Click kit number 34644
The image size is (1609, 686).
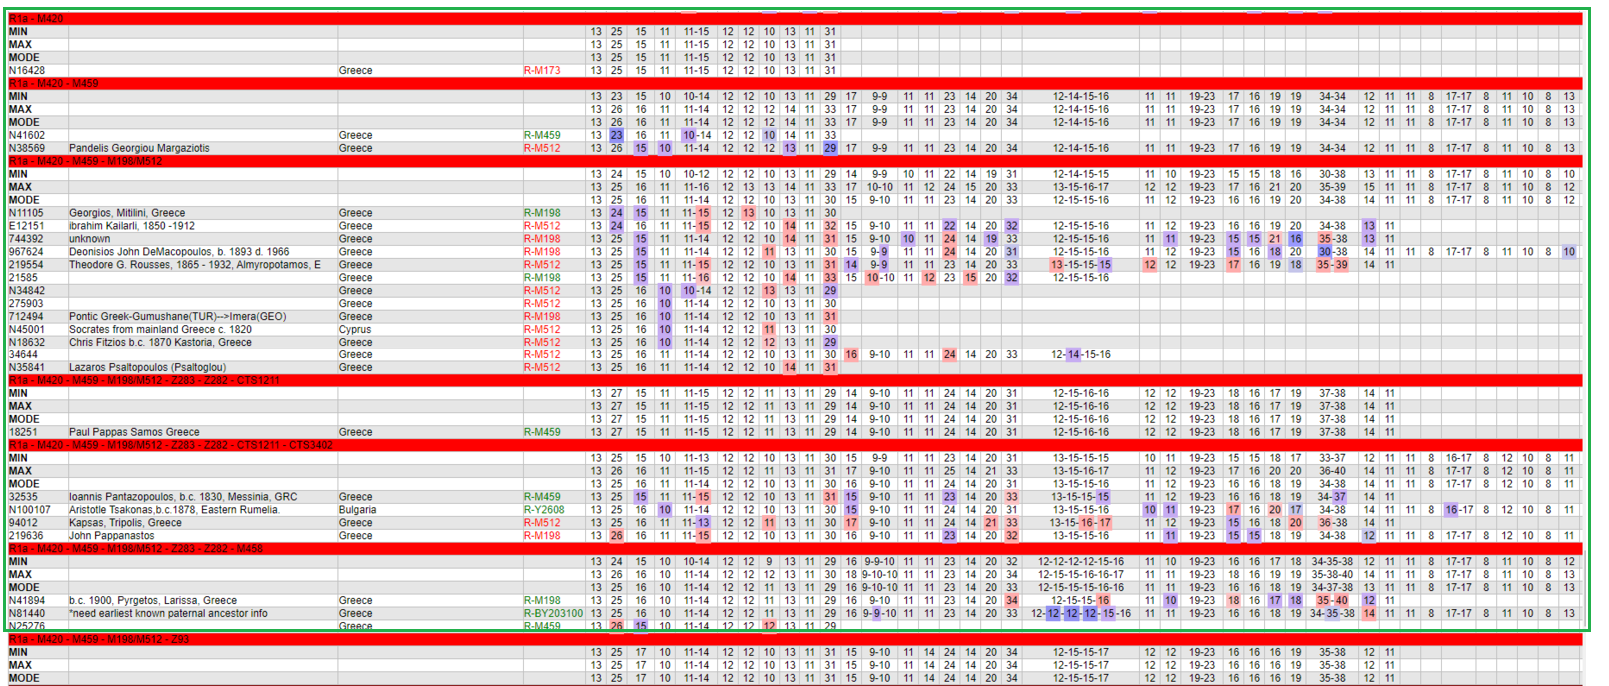tap(23, 354)
